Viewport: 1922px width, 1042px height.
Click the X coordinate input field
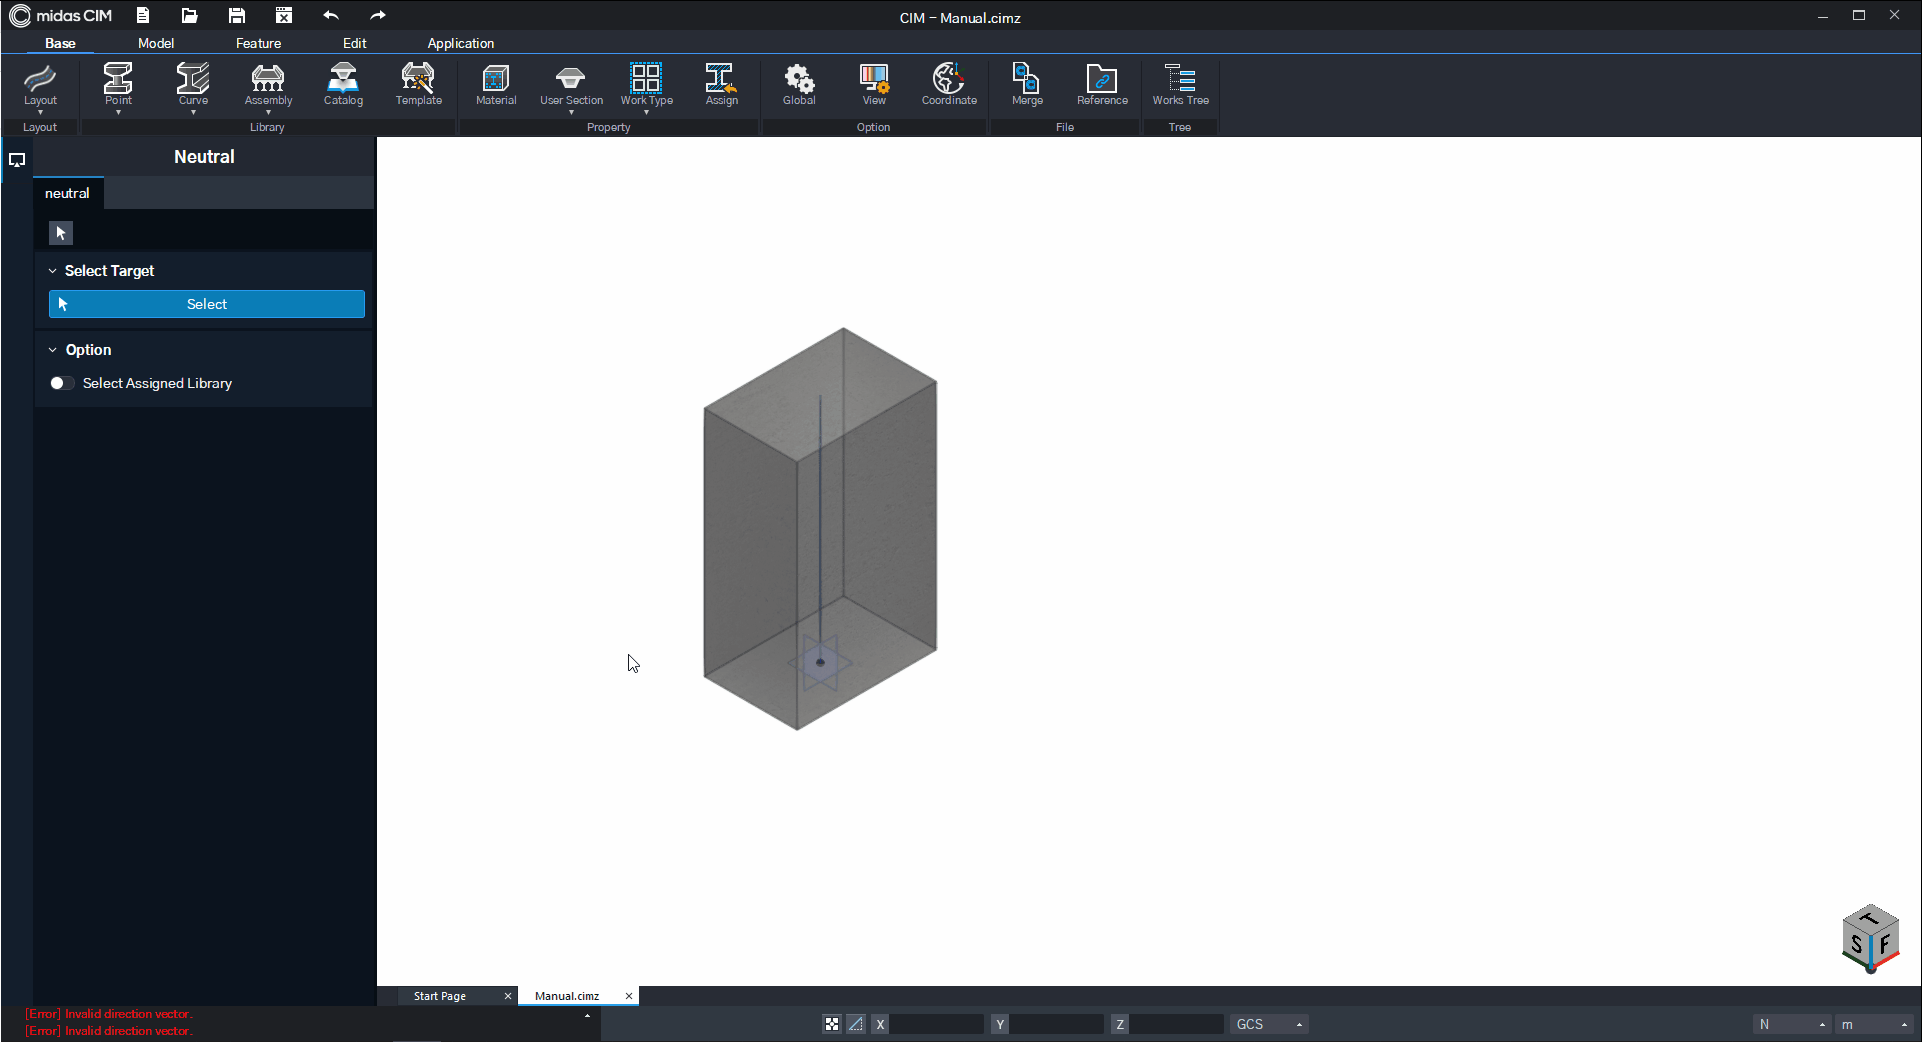(x=937, y=1024)
